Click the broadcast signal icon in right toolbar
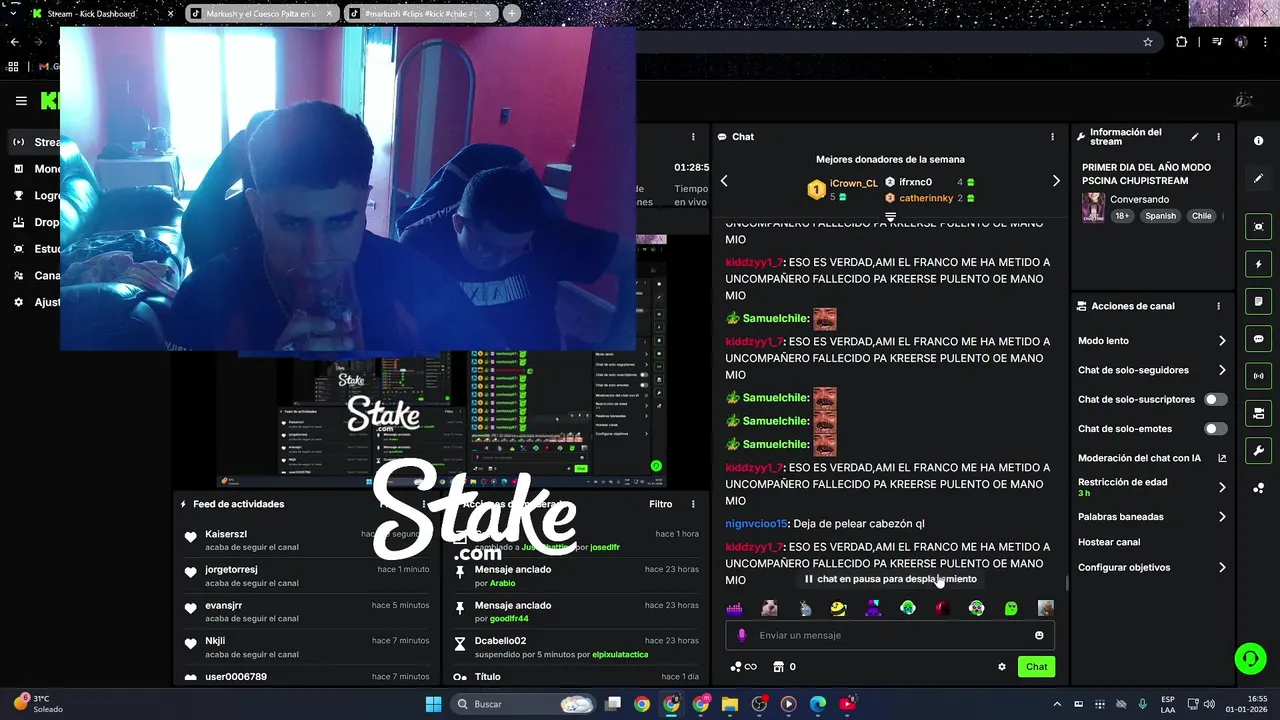 pos(1258,376)
